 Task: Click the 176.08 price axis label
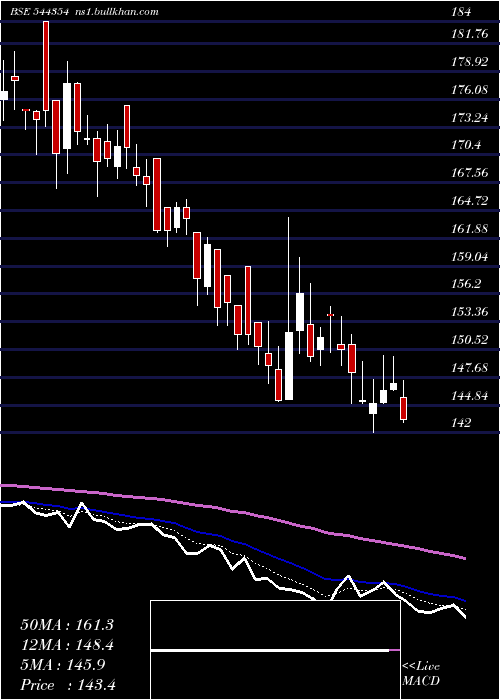point(470,90)
